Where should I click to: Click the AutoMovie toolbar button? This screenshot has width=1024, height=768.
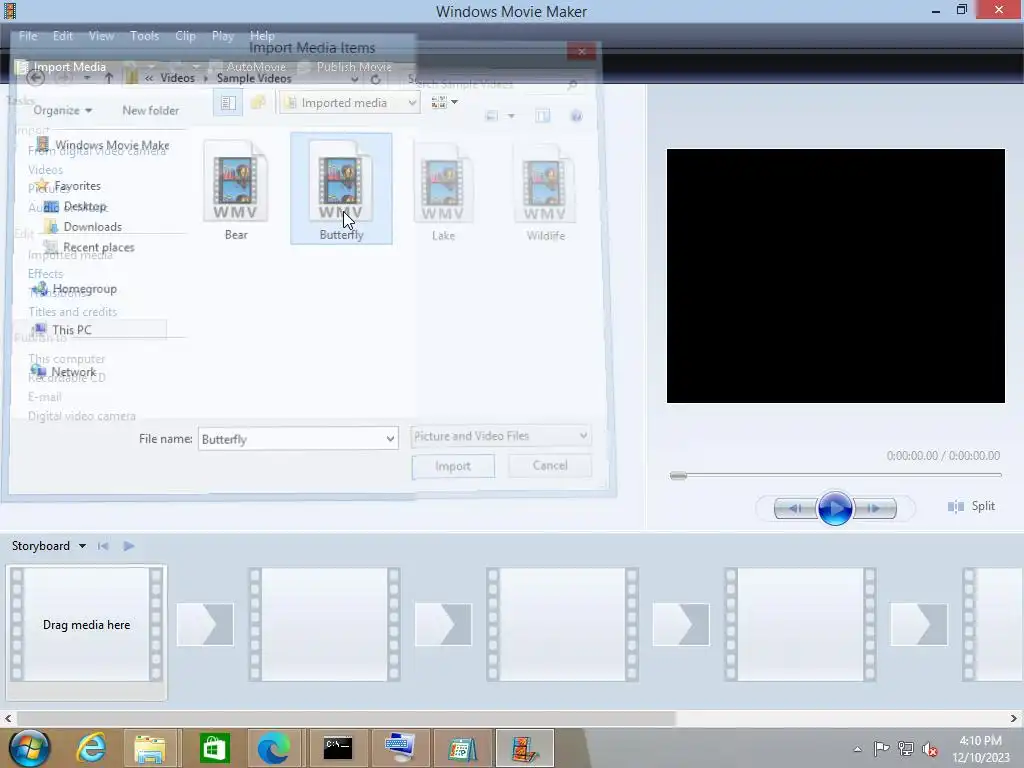248,67
